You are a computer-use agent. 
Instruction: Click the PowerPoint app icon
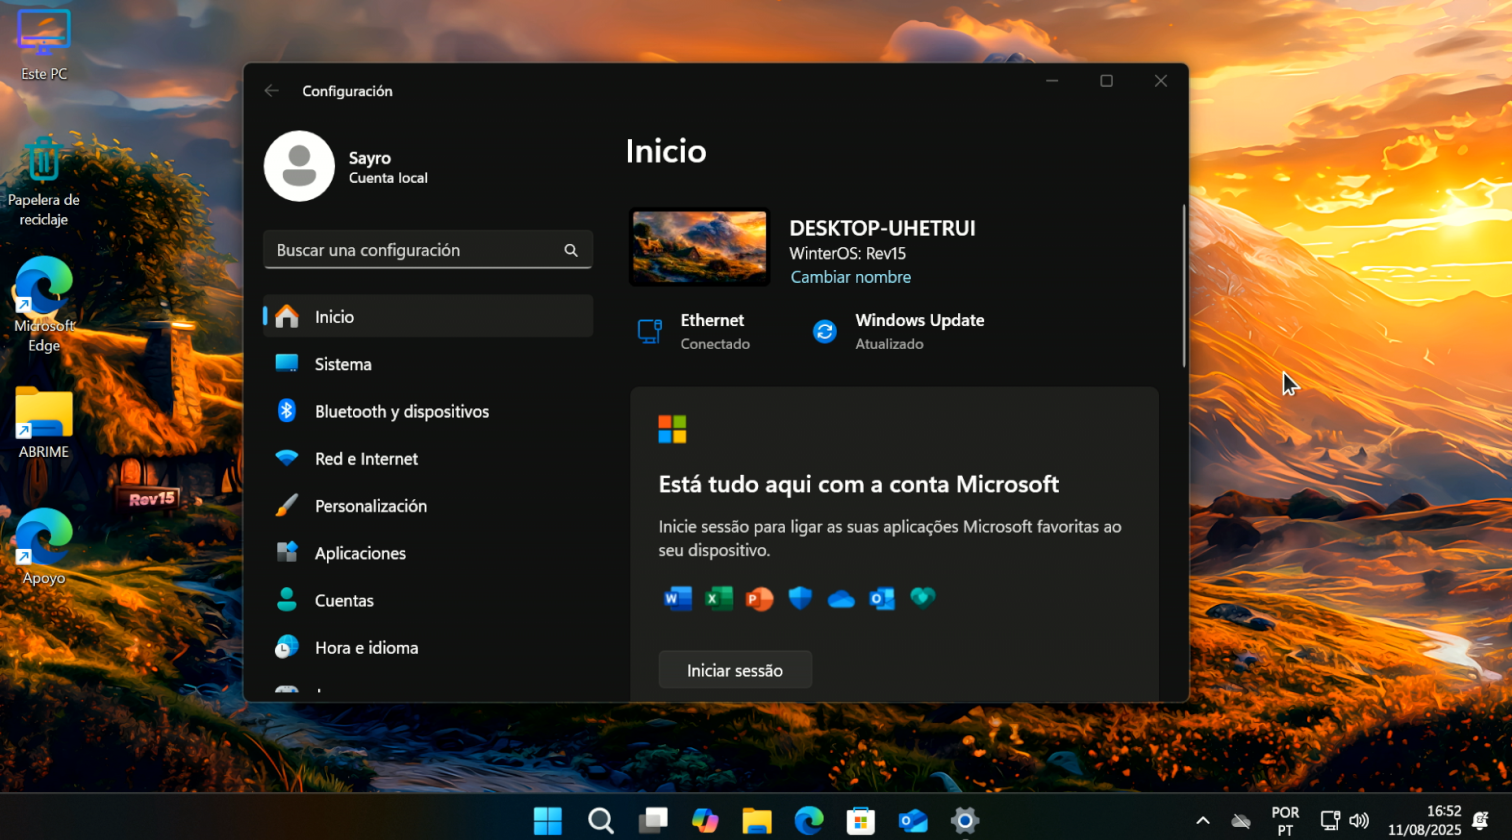(x=758, y=598)
